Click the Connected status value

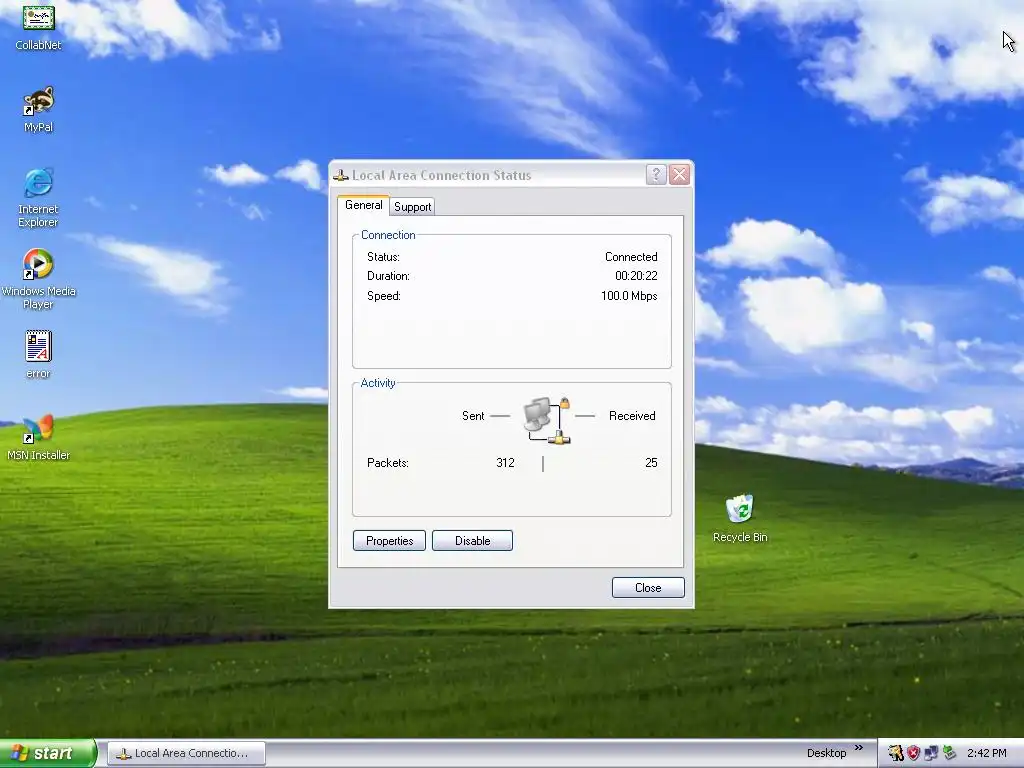(631, 257)
